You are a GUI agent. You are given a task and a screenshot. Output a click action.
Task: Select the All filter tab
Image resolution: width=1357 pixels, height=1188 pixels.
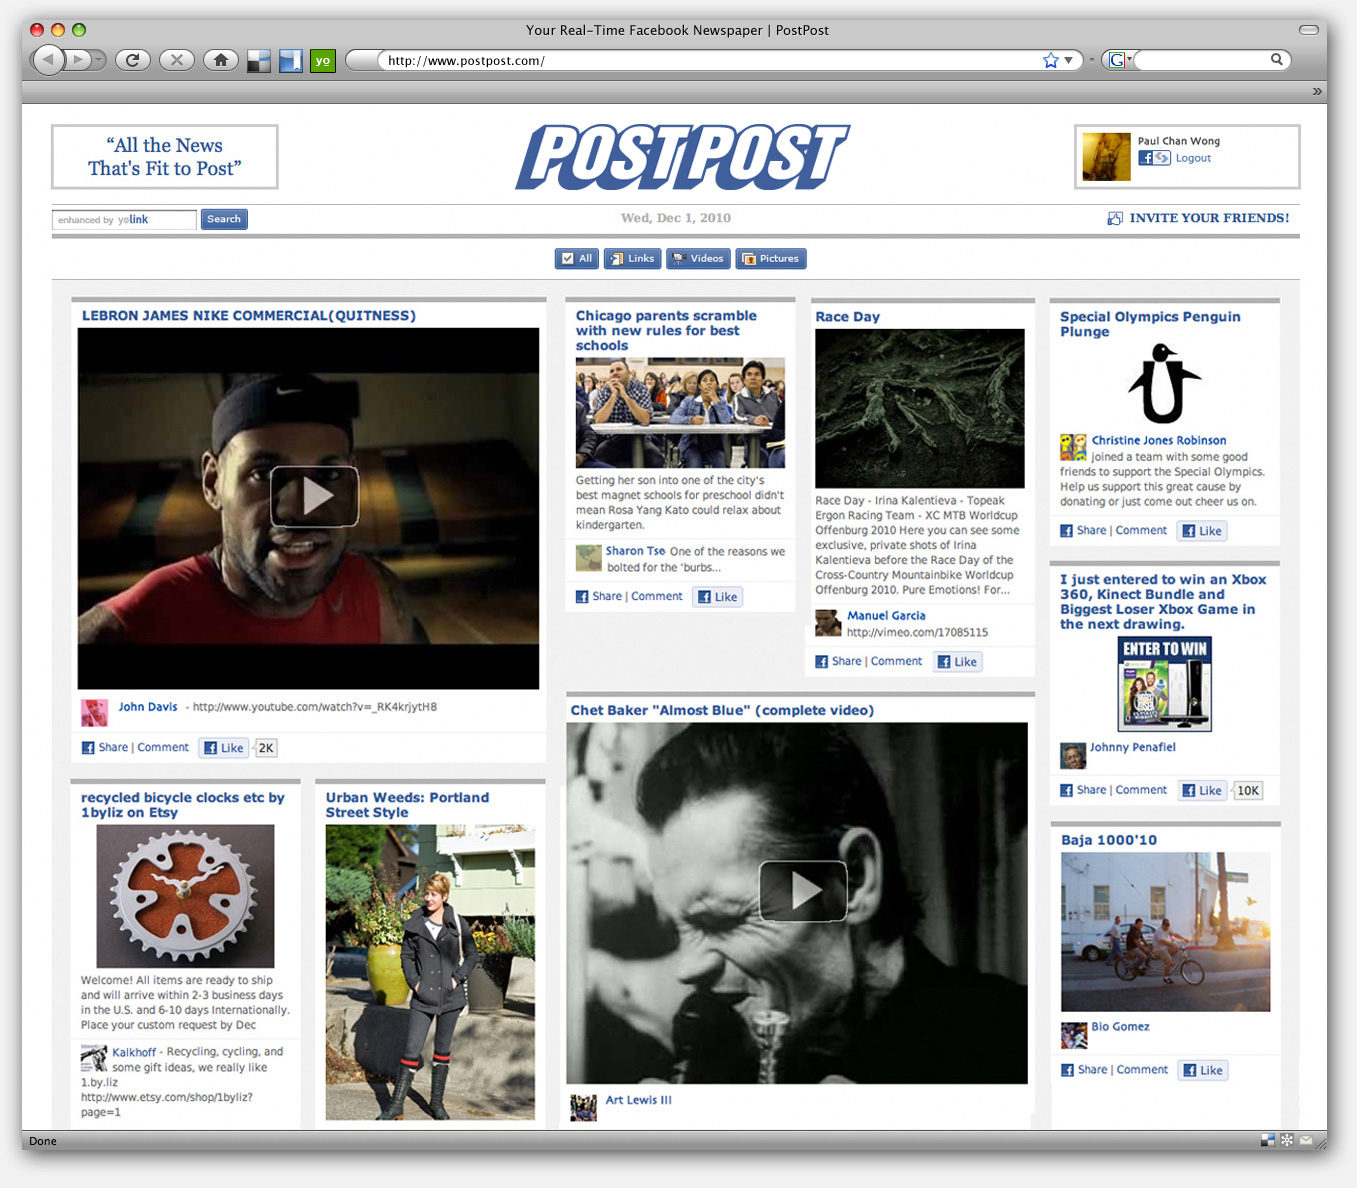coord(577,258)
